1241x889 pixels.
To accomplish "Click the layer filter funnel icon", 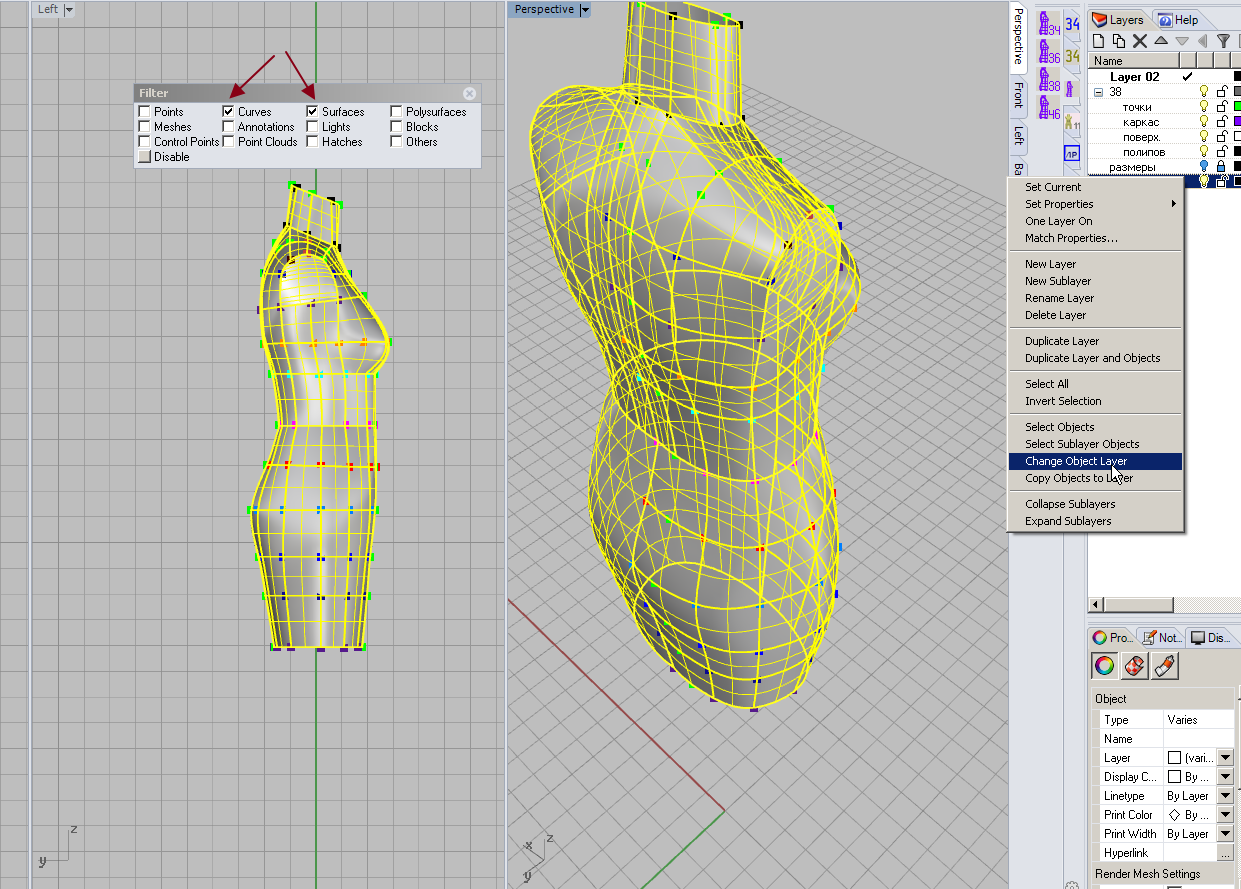I will coord(1223,41).
